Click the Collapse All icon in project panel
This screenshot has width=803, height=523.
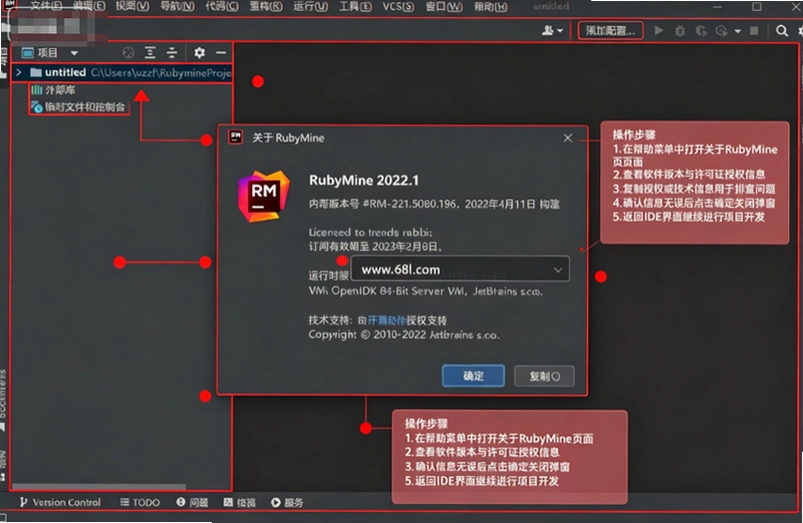(172, 52)
